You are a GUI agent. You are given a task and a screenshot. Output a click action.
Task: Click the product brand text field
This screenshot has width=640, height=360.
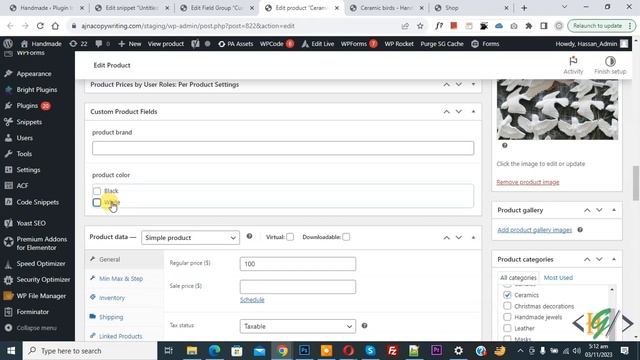(x=283, y=148)
